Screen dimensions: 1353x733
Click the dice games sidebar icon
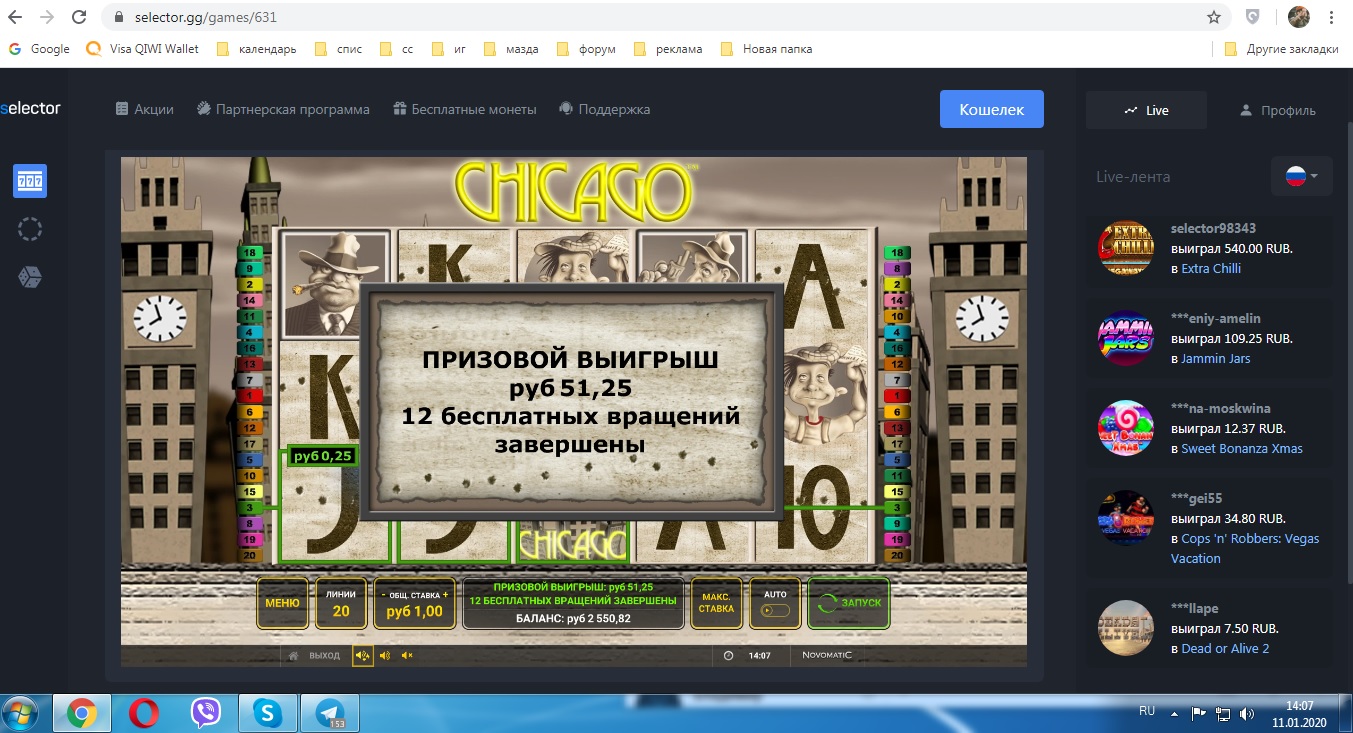pyautogui.click(x=30, y=277)
